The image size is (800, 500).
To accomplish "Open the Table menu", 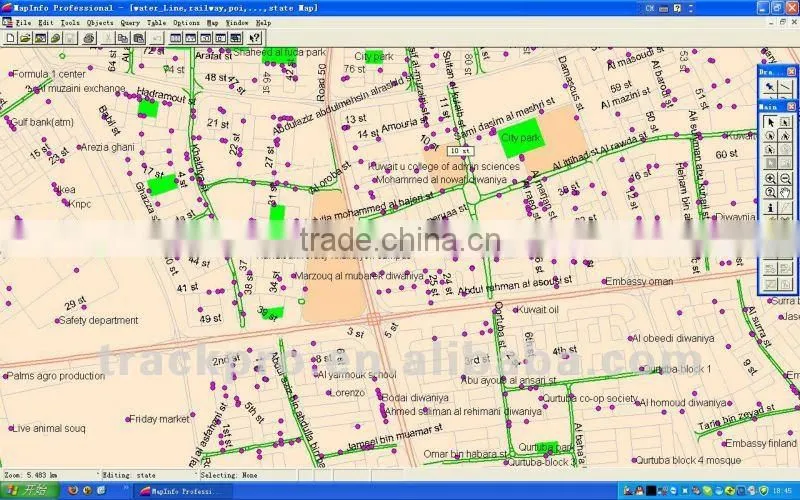I will click(157, 23).
